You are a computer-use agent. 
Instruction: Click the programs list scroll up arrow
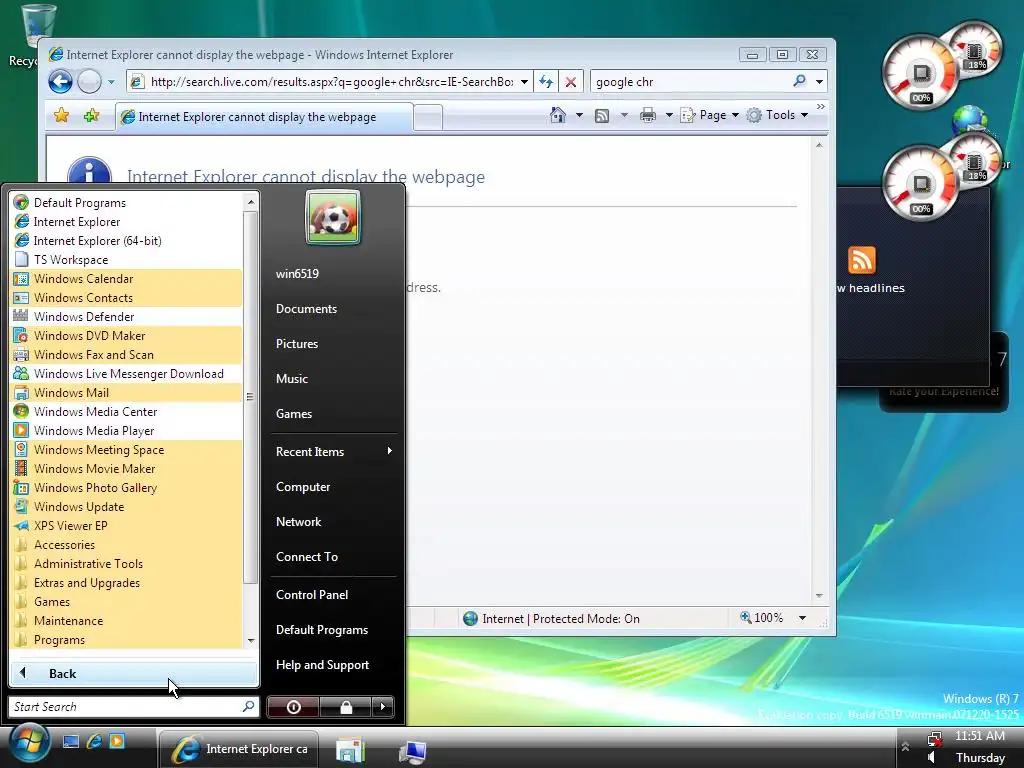pos(251,202)
